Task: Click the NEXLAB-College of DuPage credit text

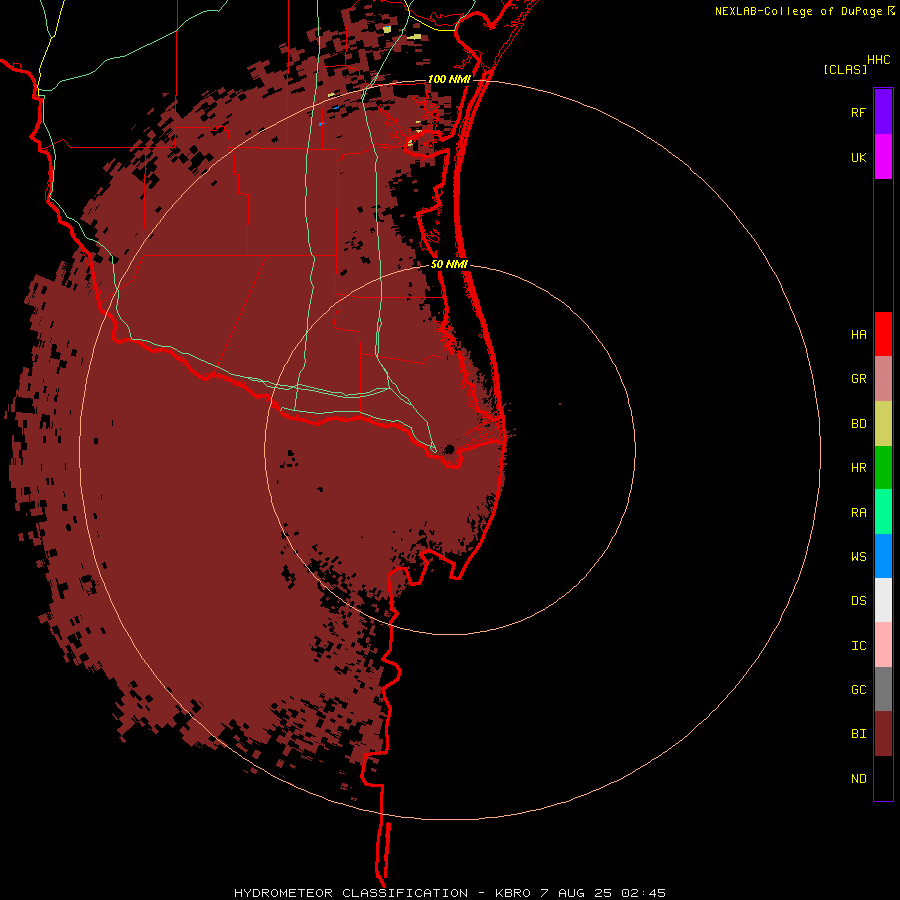Action: (798, 11)
